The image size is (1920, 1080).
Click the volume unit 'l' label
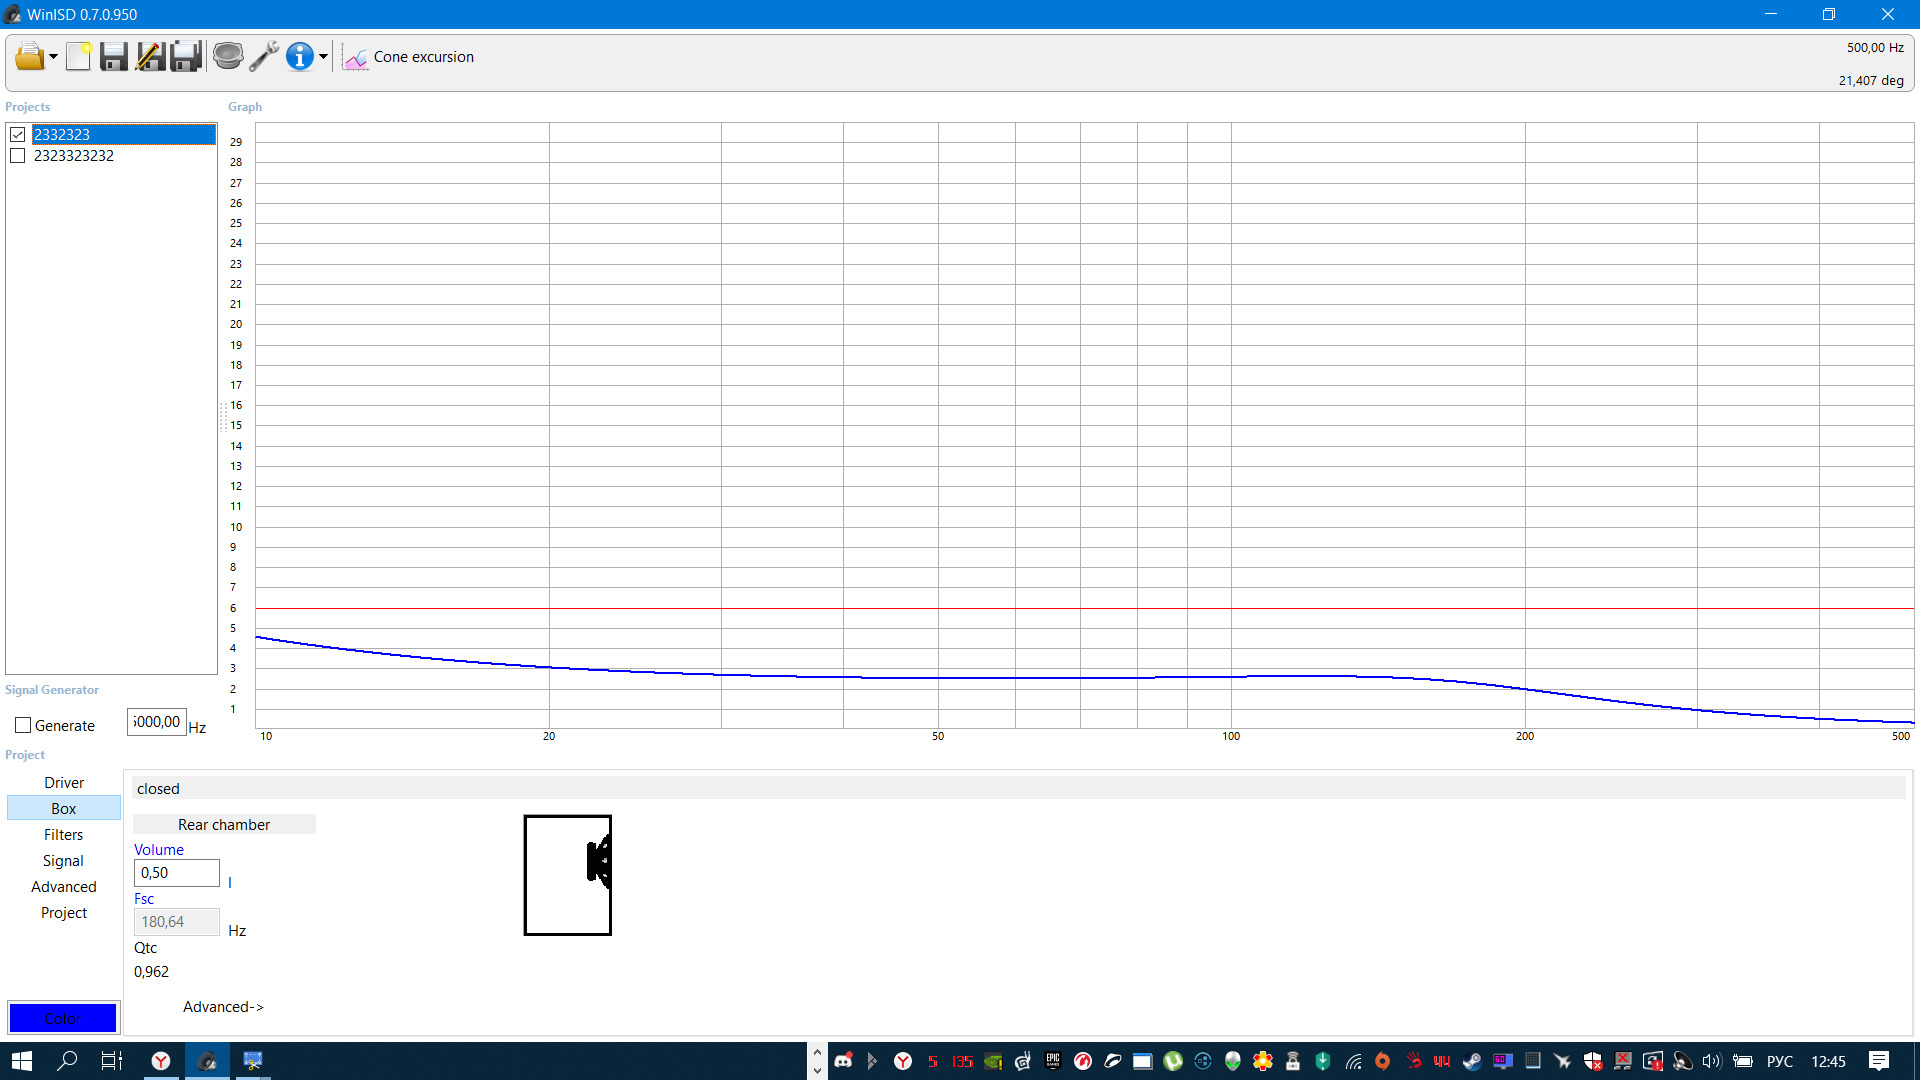230,883
